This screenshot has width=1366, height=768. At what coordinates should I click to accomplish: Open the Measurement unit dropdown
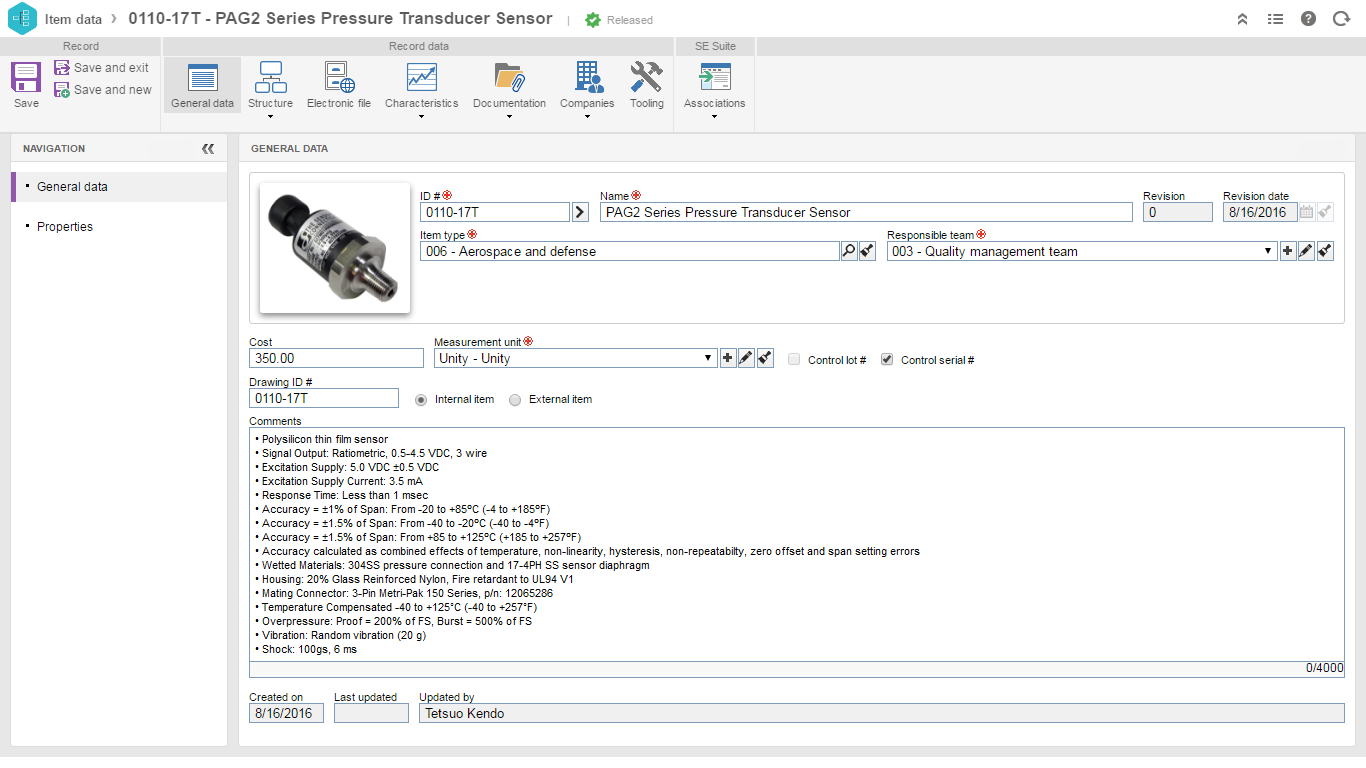pyautogui.click(x=575, y=358)
